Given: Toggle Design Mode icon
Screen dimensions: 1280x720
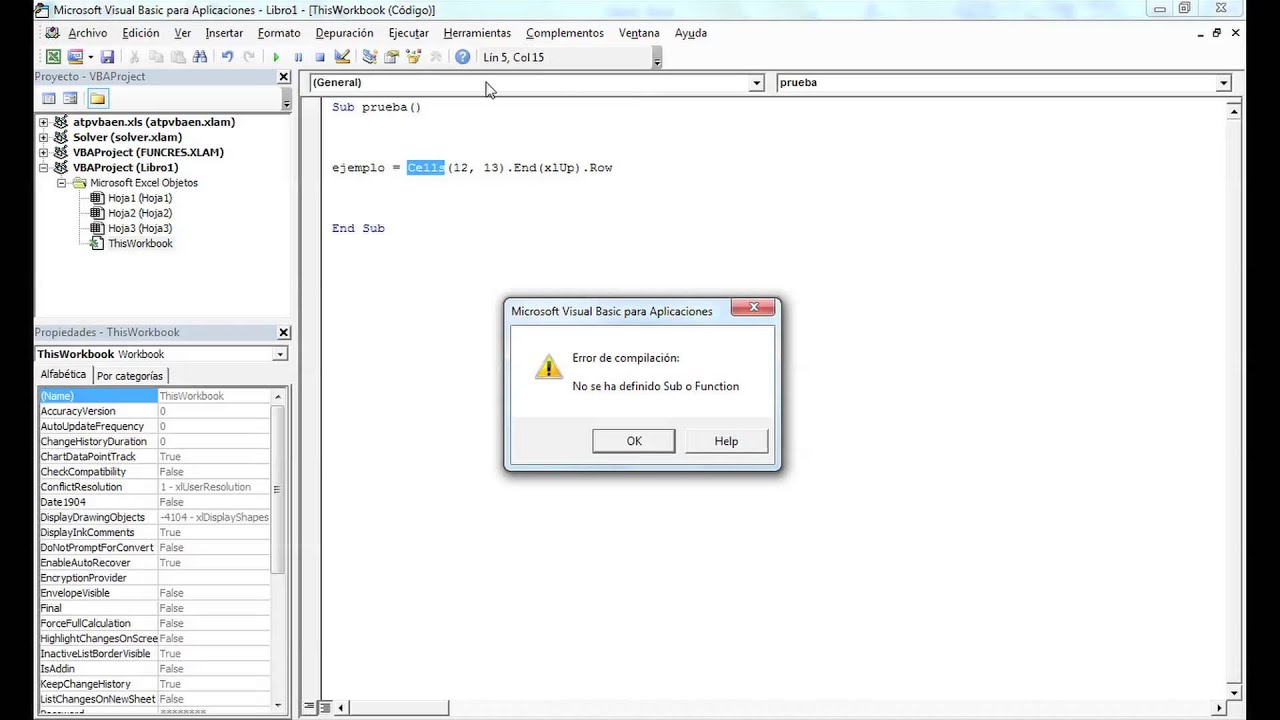Looking at the screenshot, I should click(x=342, y=57).
